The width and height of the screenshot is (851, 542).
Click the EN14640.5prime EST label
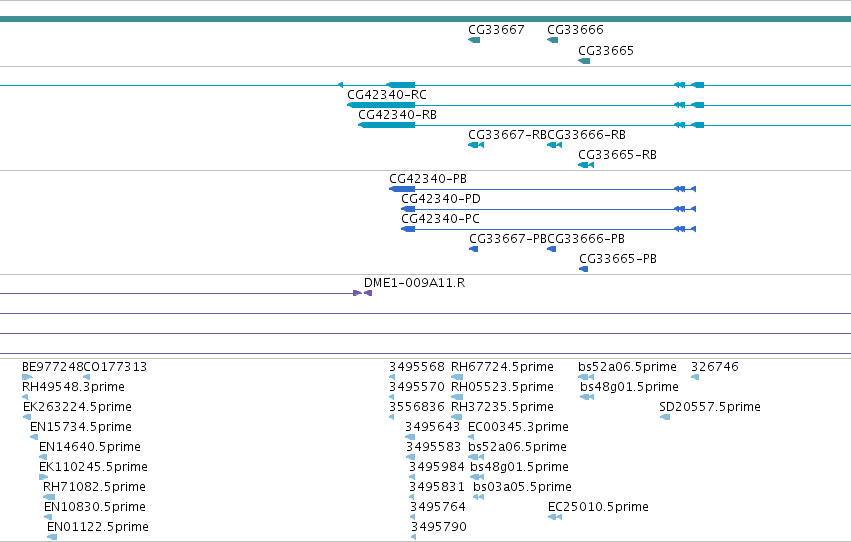coord(90,448)
